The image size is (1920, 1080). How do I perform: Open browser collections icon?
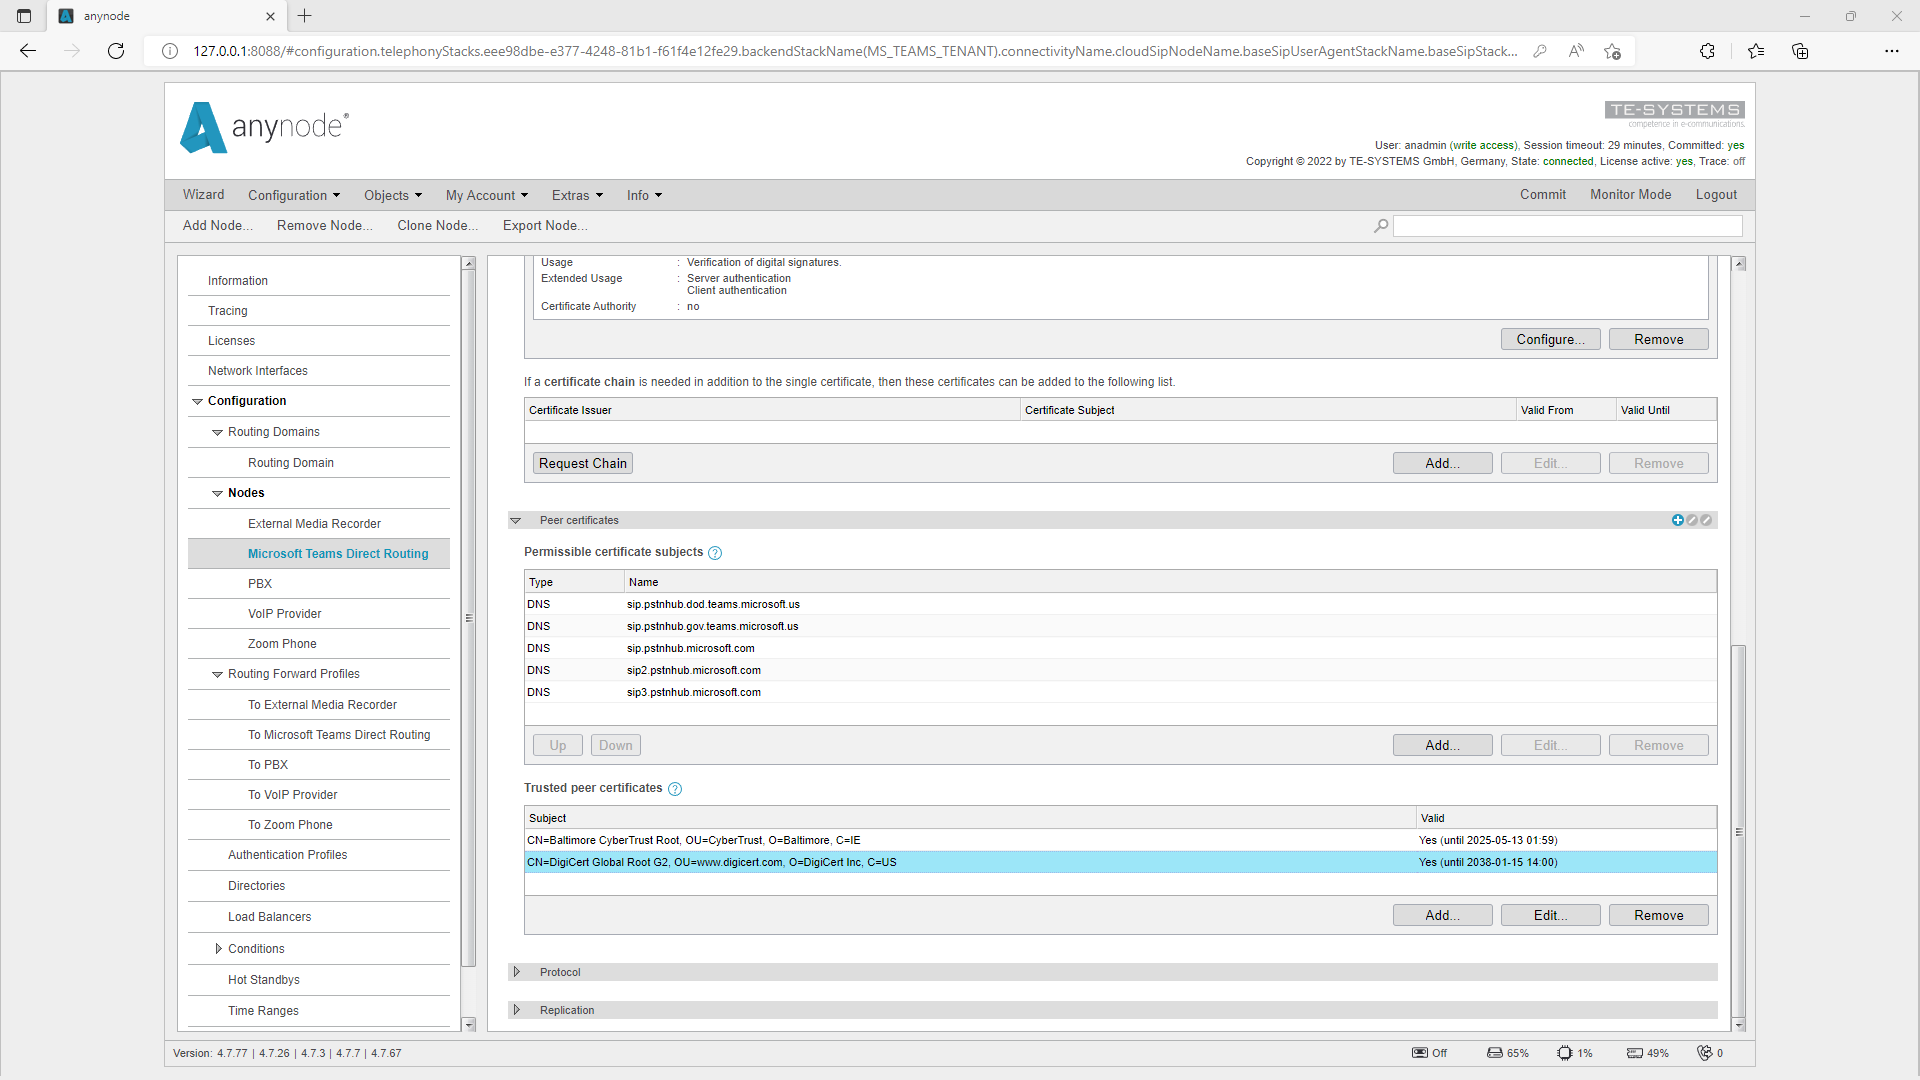[1800, 51]
